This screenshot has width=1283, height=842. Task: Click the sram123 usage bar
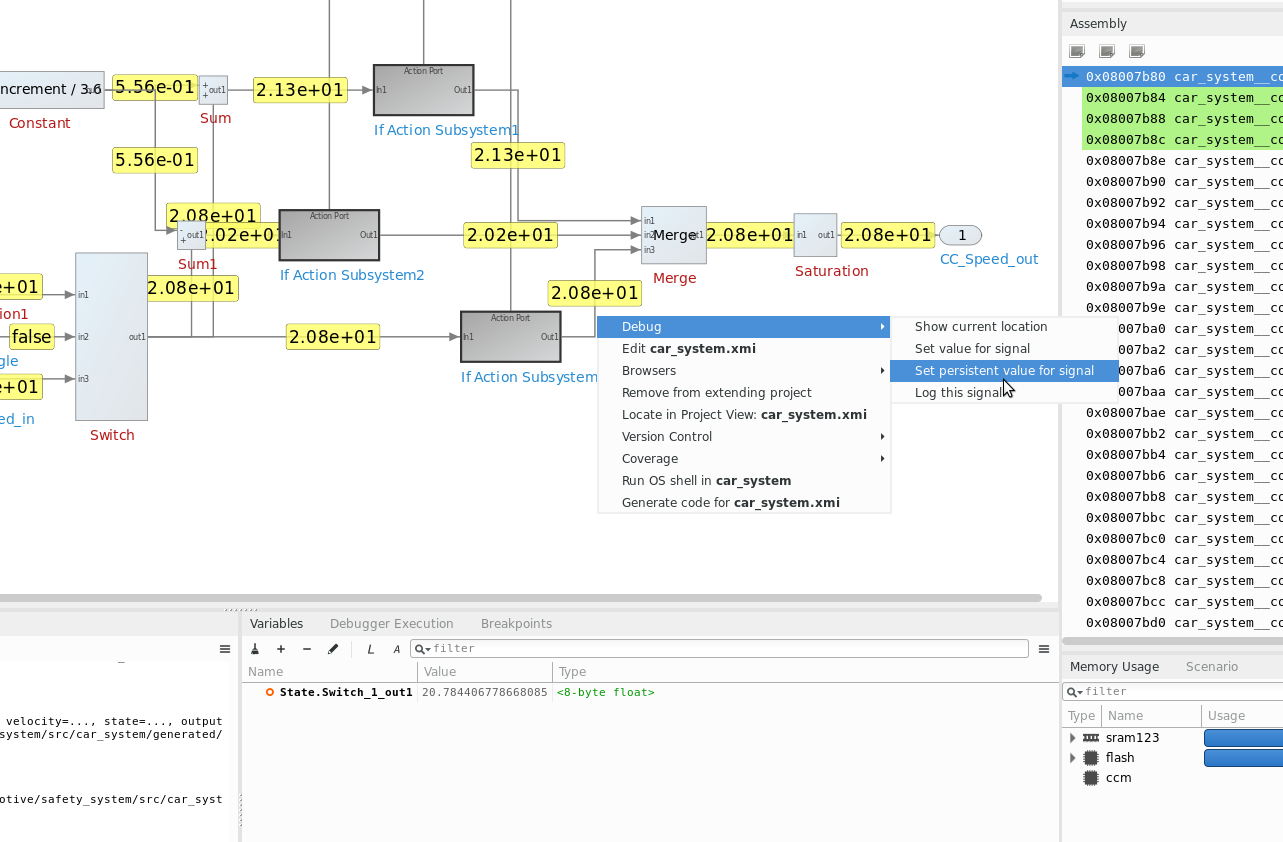coord(1243,738)
